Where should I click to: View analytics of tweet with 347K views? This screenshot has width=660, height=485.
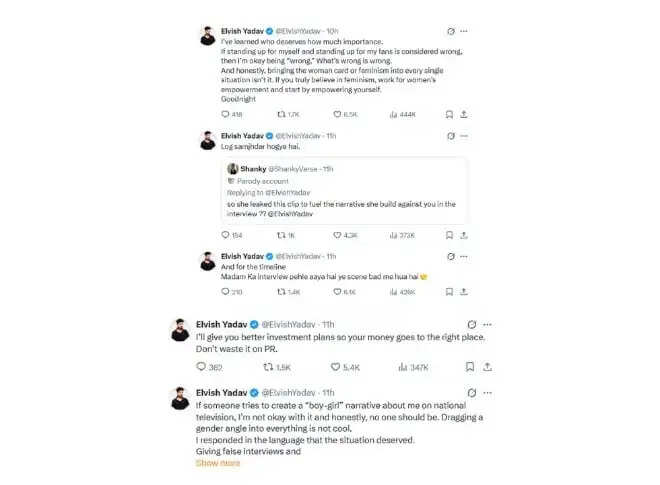click(x=413, y=367)
